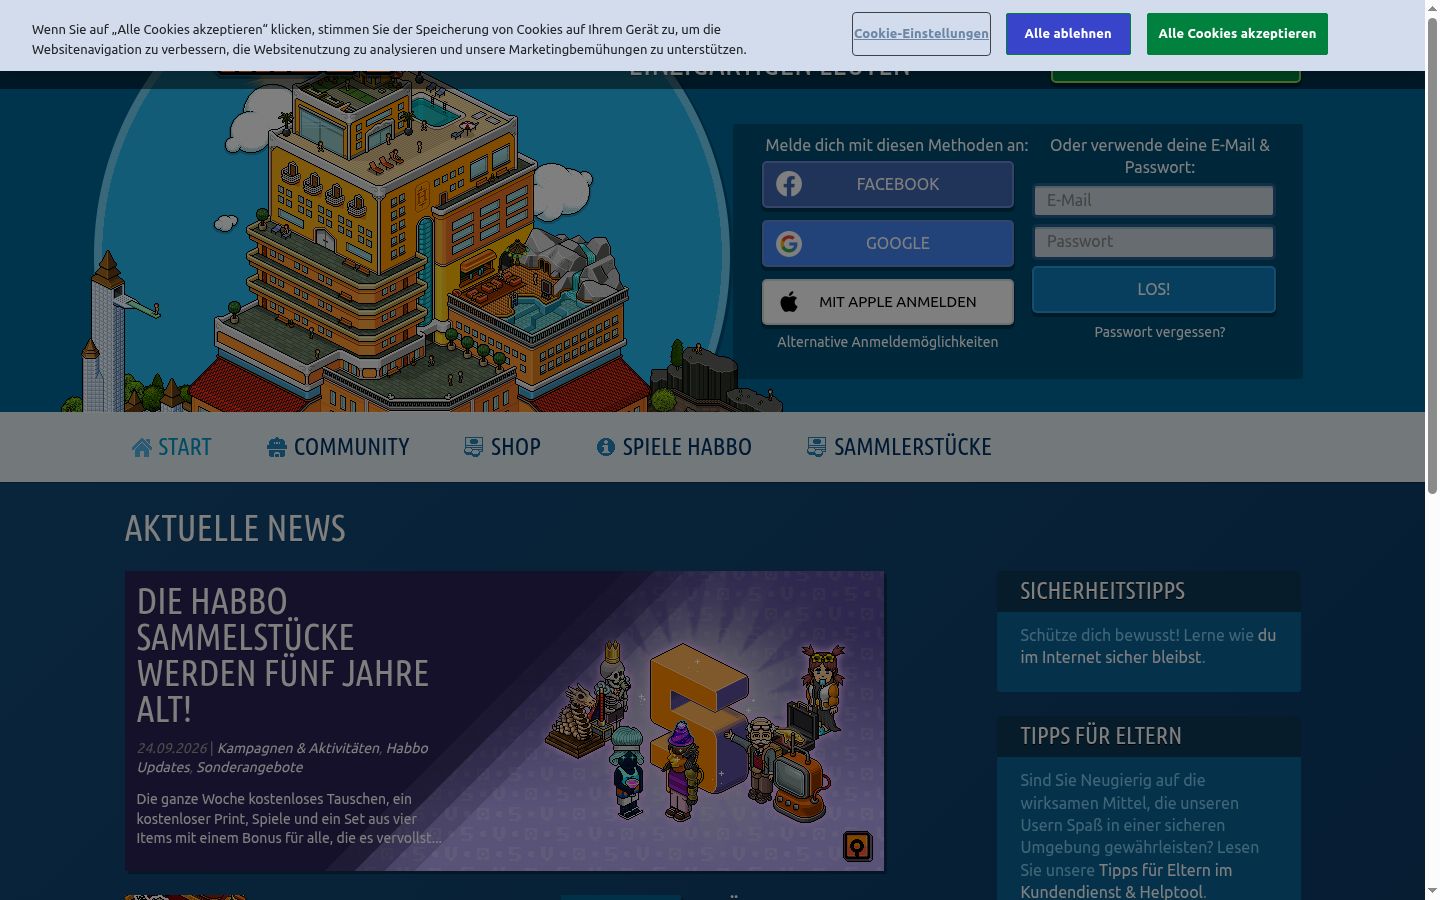
Task: Click the news banner anniversary illustration
Action: tap(696, 730)
